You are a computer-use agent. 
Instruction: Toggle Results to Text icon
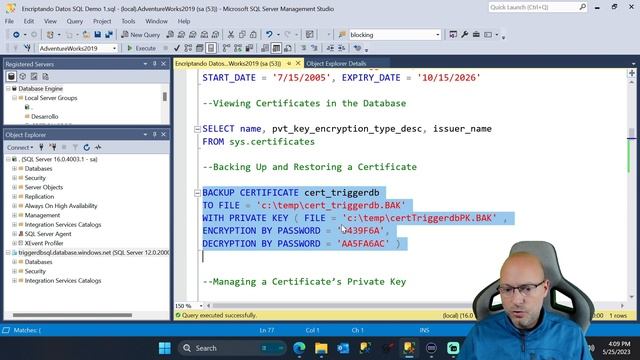(x=265, y=48)
